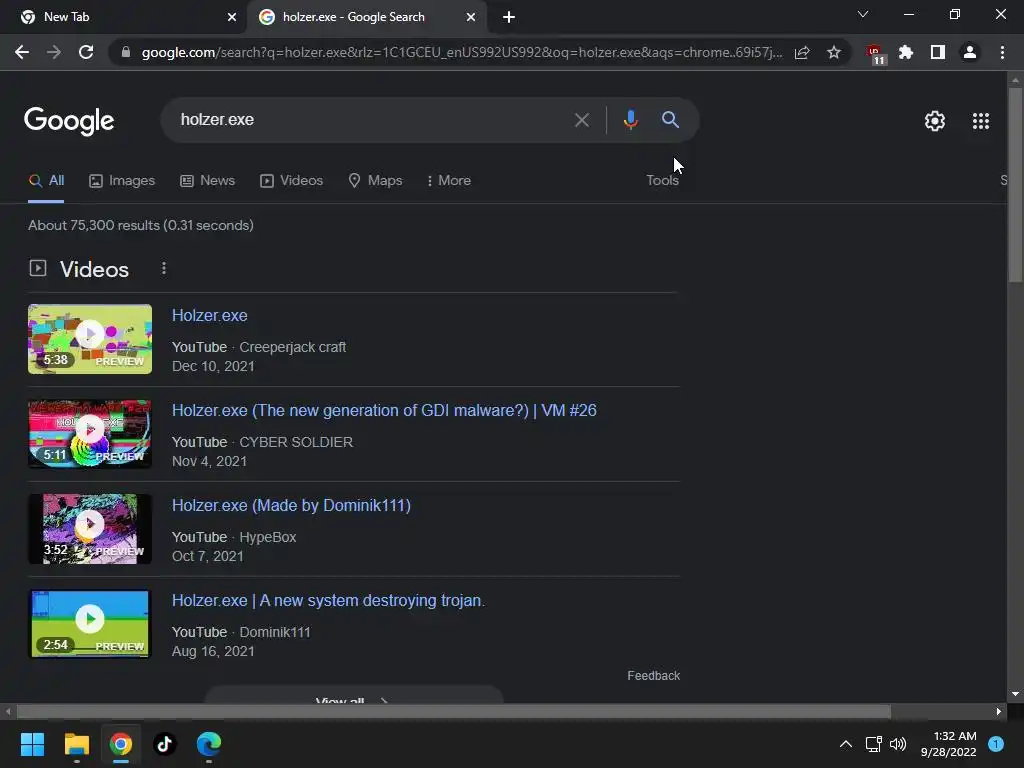Open the tab search dropdown chevron
The height and width of the screenshot is (768, 1024).
click(x=863, y=14)
